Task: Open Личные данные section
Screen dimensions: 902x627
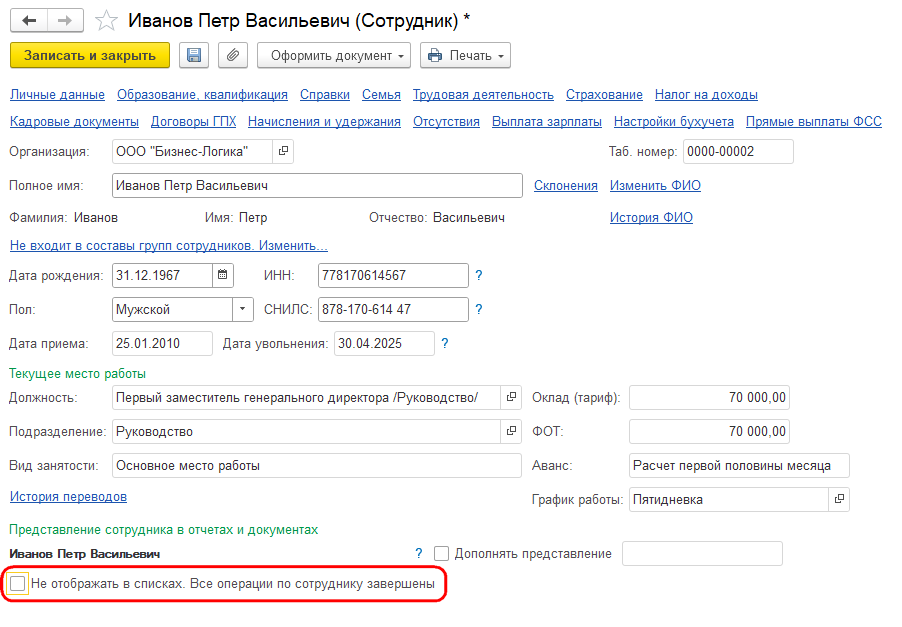Action: (x=58, y=95)
